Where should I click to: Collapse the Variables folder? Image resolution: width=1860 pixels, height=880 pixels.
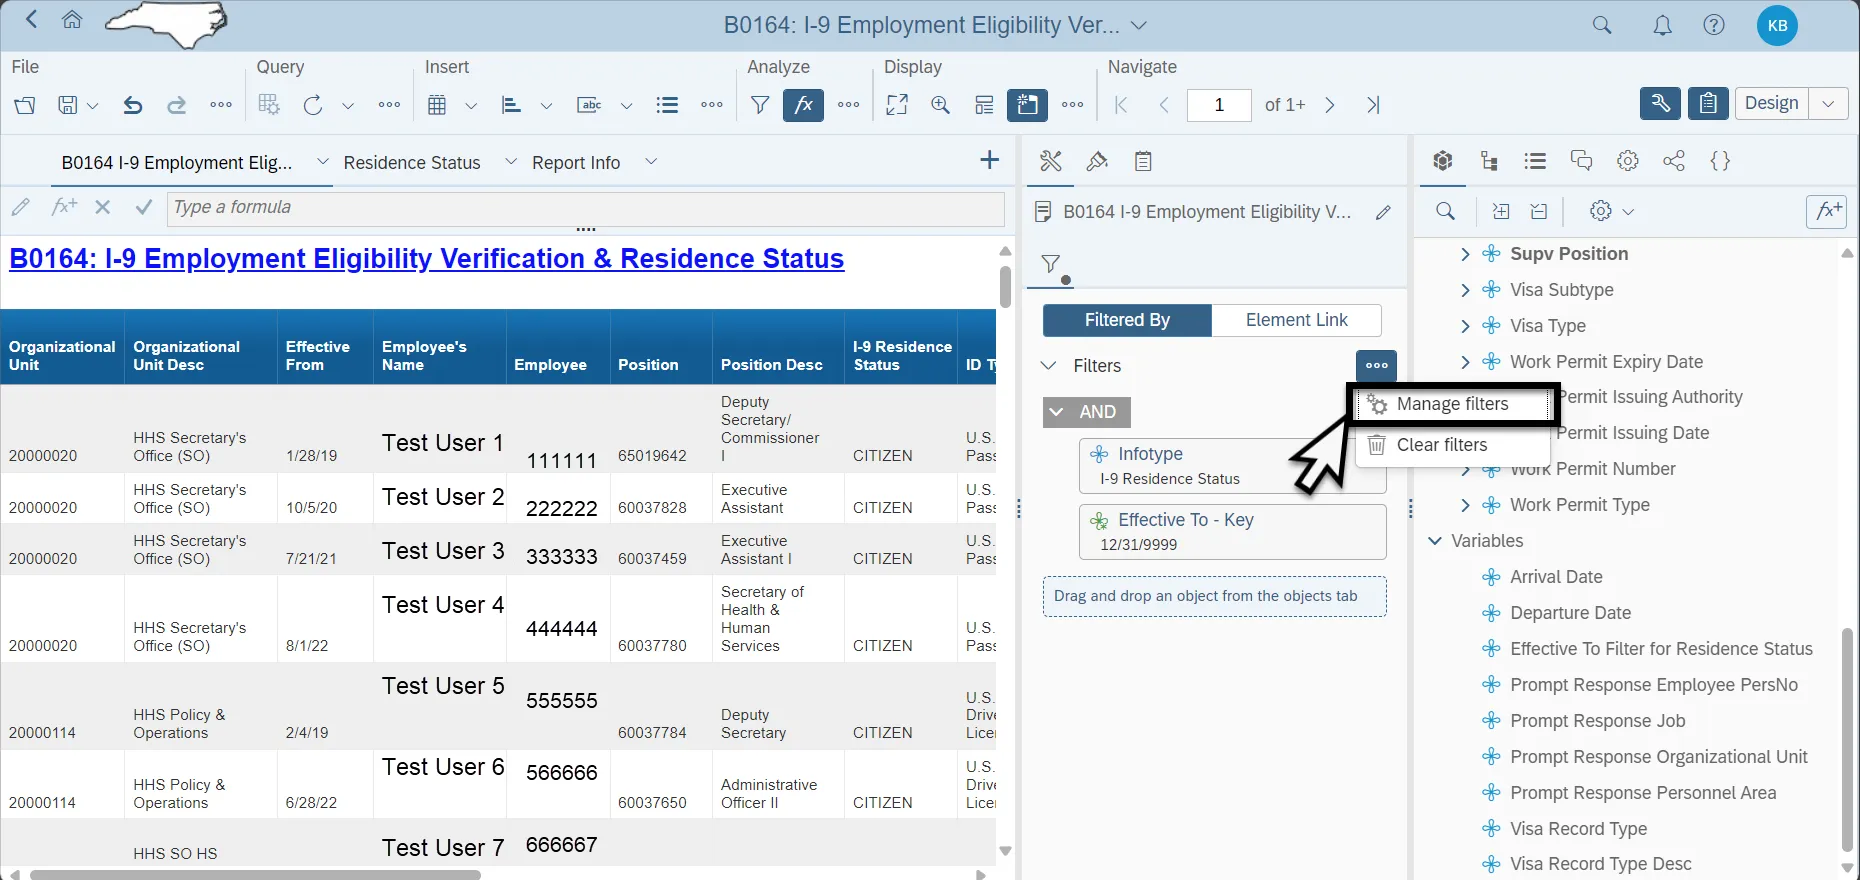click(x=1435, y=541)
